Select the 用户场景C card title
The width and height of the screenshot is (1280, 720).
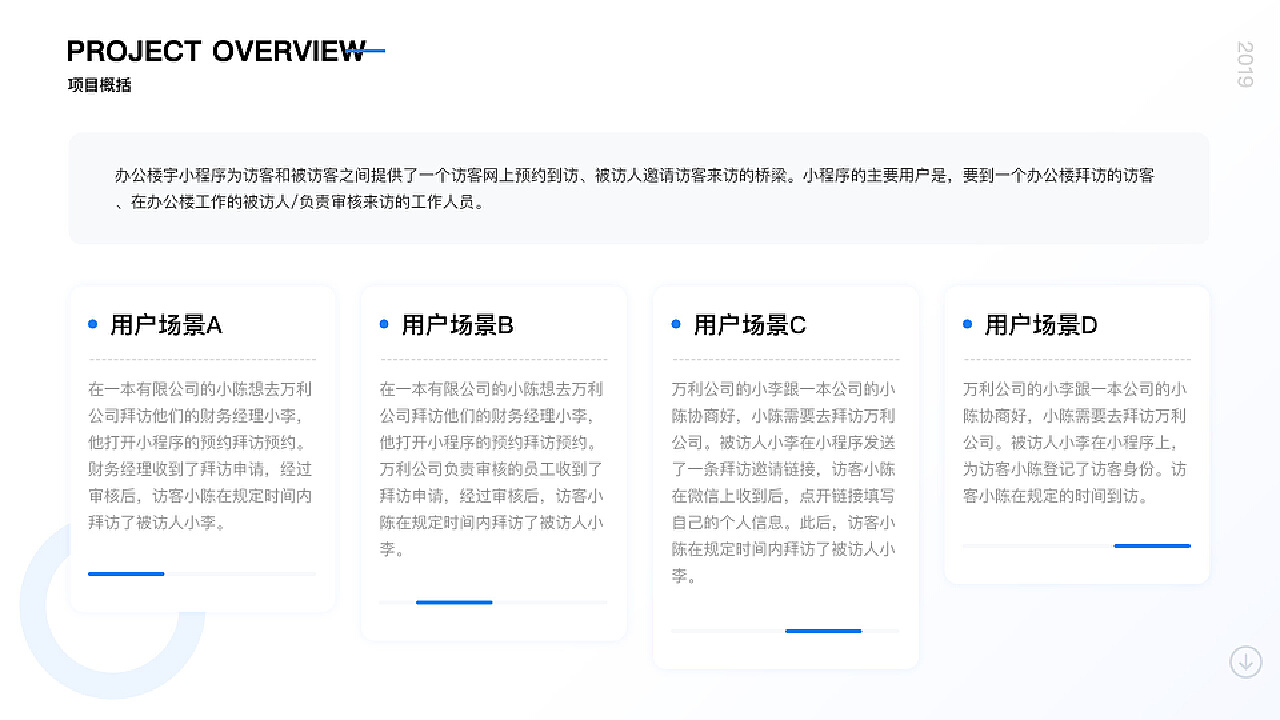tap(750, 325)
